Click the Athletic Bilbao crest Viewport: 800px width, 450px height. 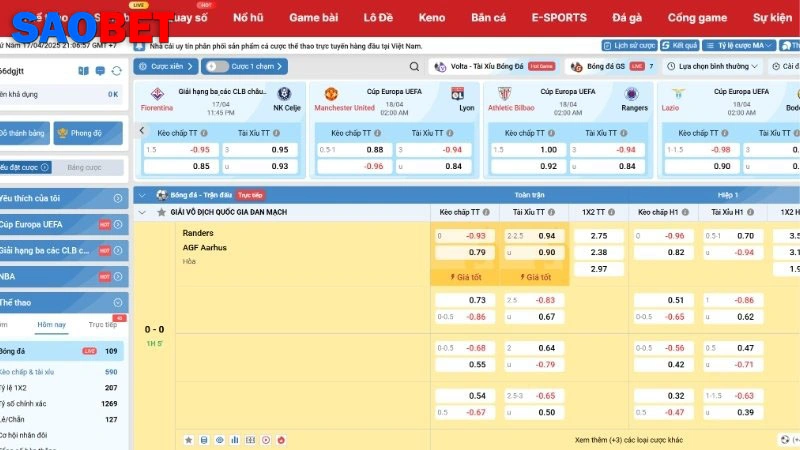(x=505, y=94)
